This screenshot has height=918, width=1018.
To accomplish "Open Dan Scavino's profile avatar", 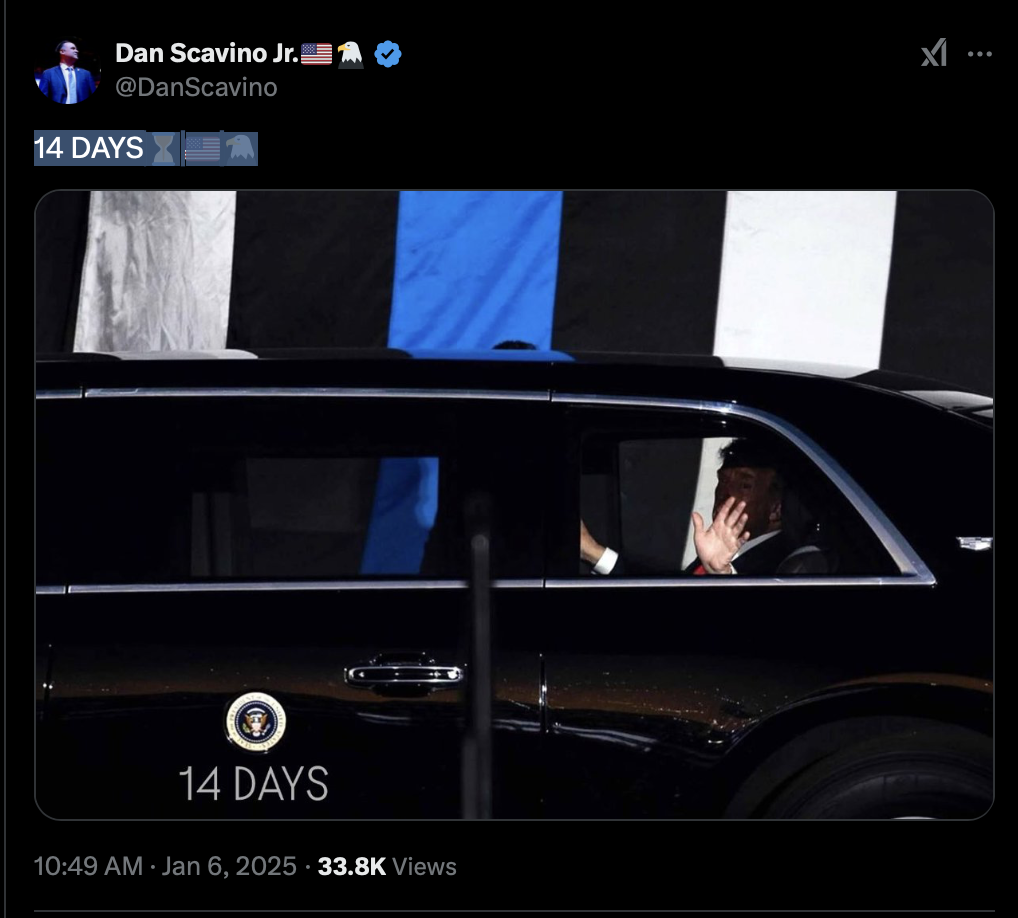I will [x=68, y=71].
